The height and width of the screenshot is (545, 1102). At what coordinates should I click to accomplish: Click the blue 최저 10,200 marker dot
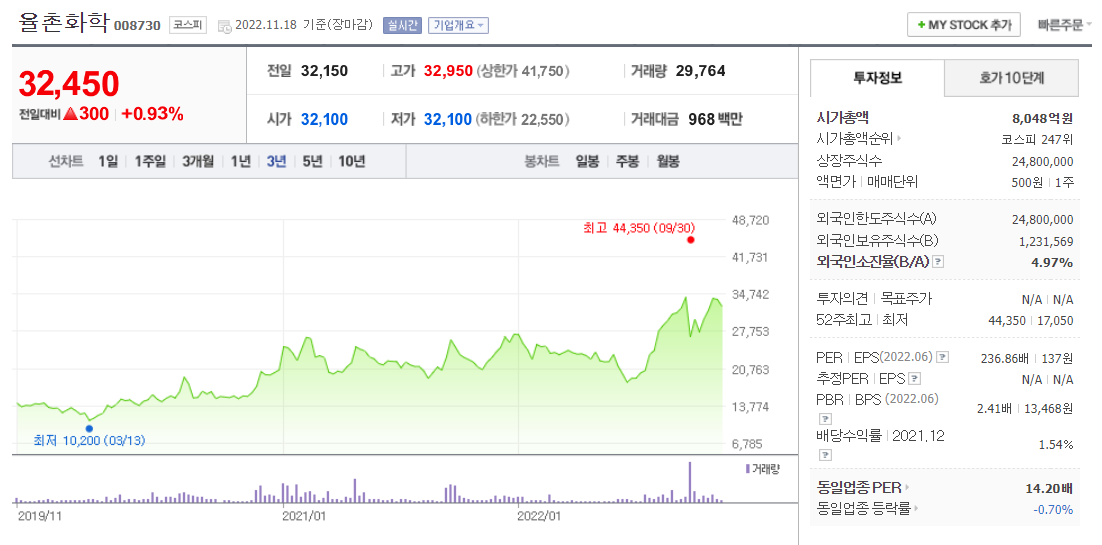pos(89,428)
